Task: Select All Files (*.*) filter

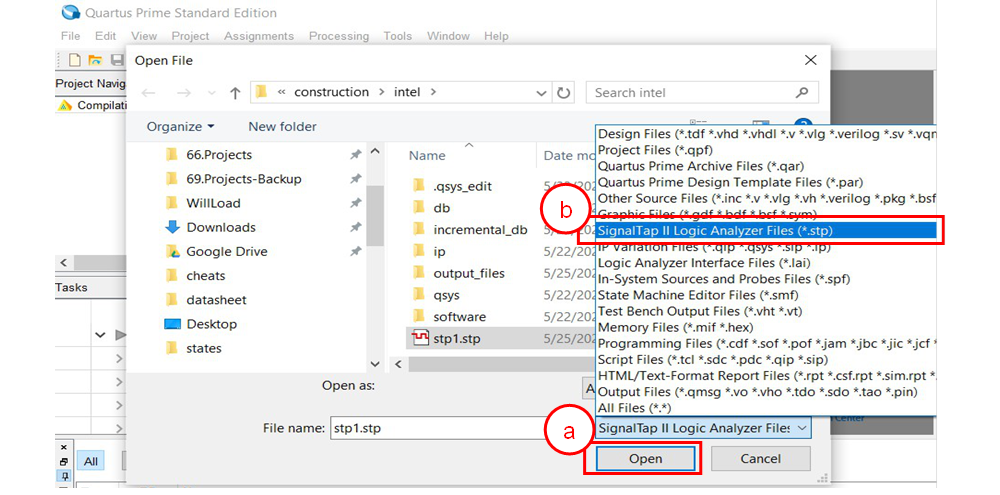Action: [x=765, y=407]
